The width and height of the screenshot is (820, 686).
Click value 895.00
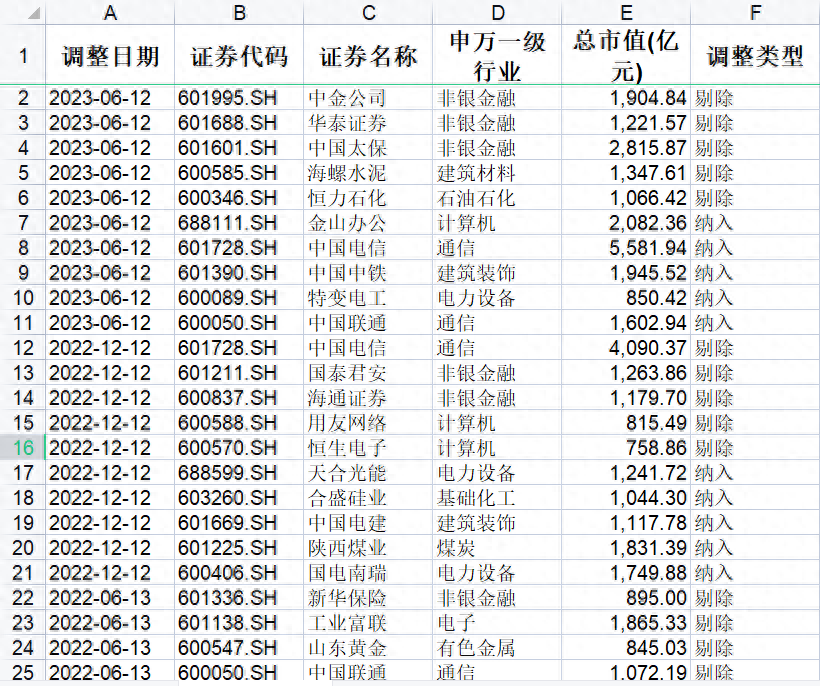coord(626,598)
